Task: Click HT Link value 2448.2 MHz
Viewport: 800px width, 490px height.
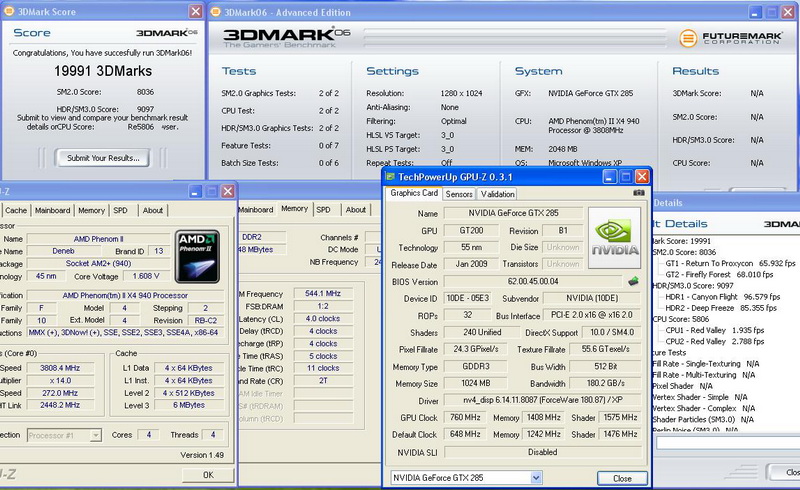Action: pyautogui.click(x=60, y=405)
